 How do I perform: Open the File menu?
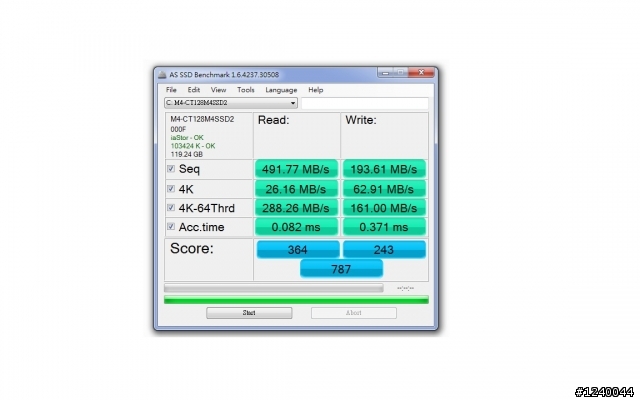[x=171, y=90]
